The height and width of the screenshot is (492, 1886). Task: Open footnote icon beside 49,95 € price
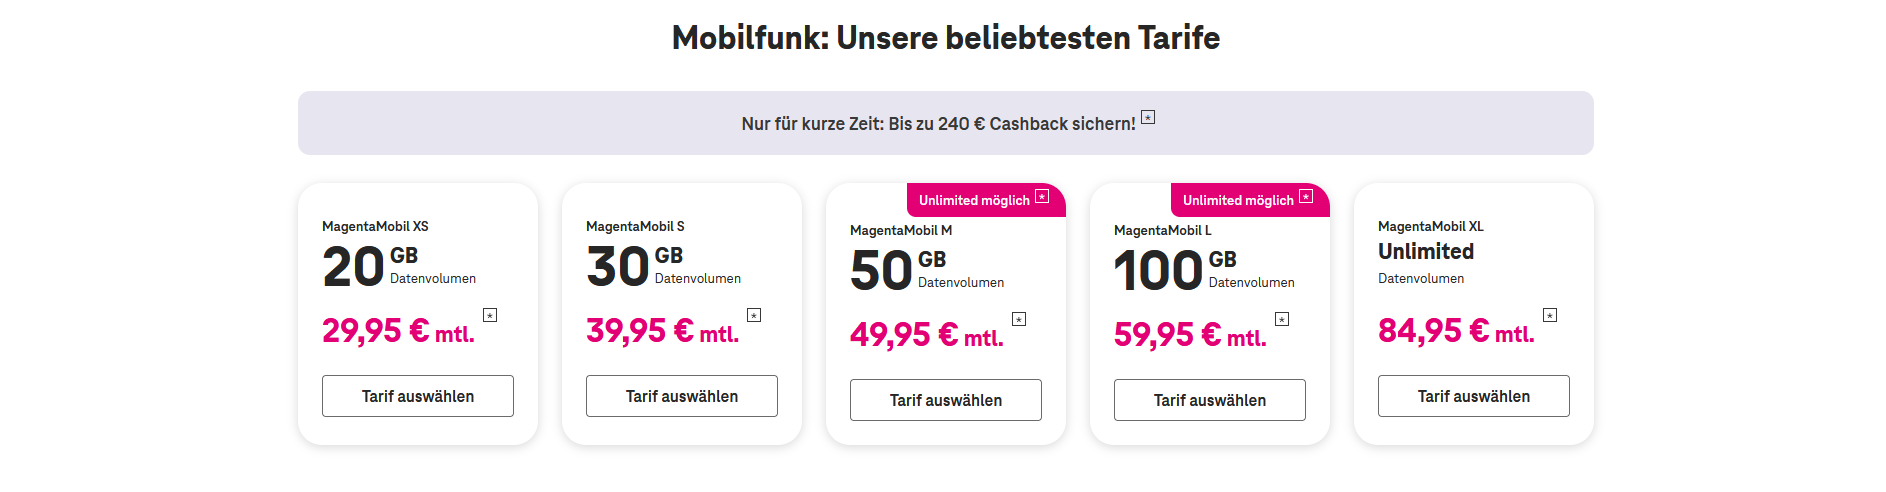1019,319
